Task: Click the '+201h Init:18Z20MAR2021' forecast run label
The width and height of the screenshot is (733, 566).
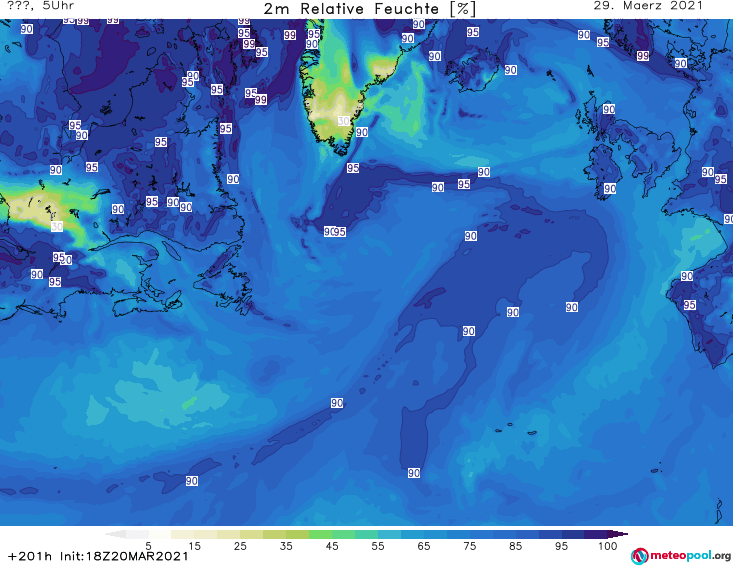Action: (x=98, y=556)
